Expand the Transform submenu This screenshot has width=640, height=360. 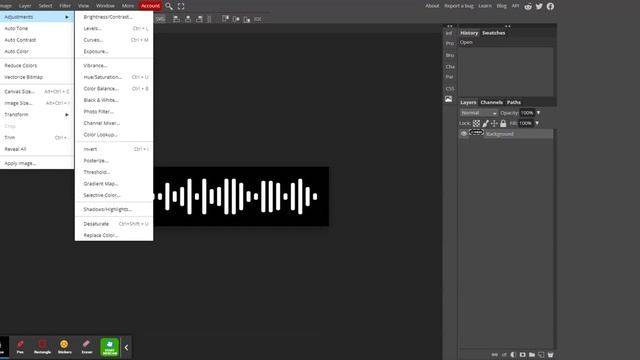37,115
